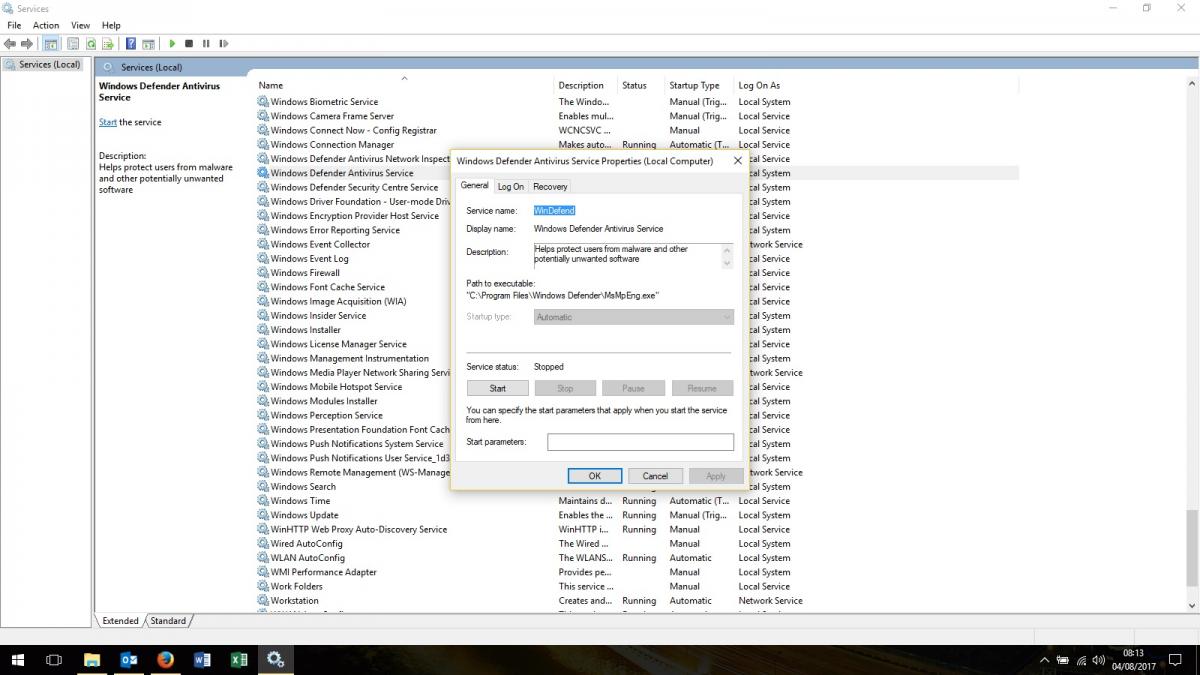Open Properties from the toolbar icon

coord(73,44)
